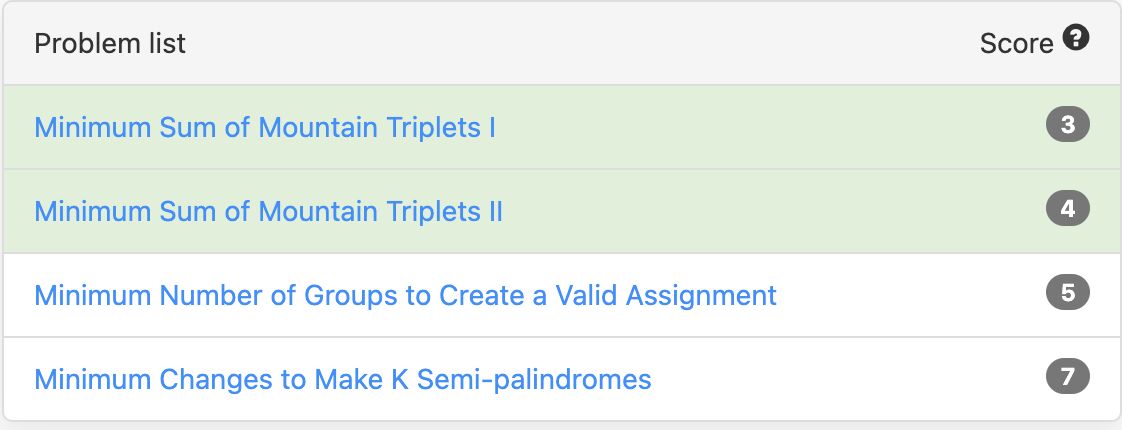Click the score badge showing 7
This screenshot has height=430, width=1122.
click(1068, 376)
